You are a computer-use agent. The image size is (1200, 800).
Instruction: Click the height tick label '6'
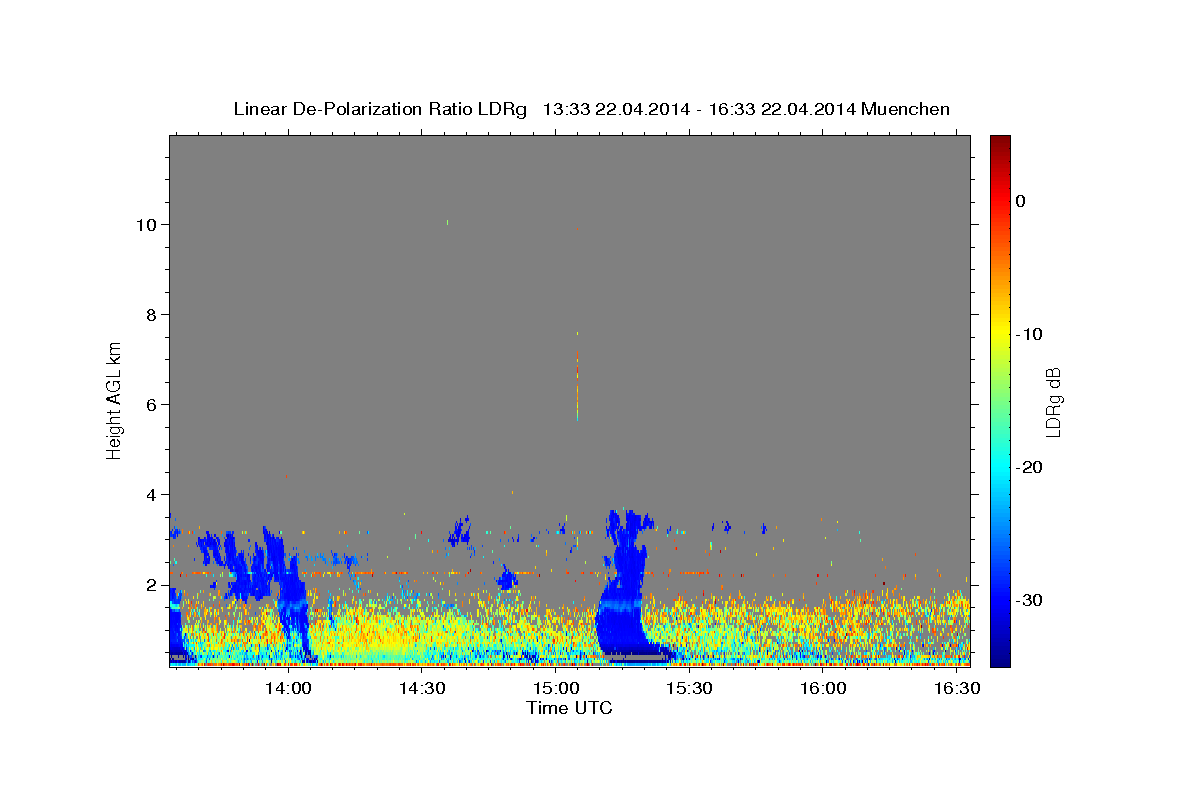coord(153,405)
